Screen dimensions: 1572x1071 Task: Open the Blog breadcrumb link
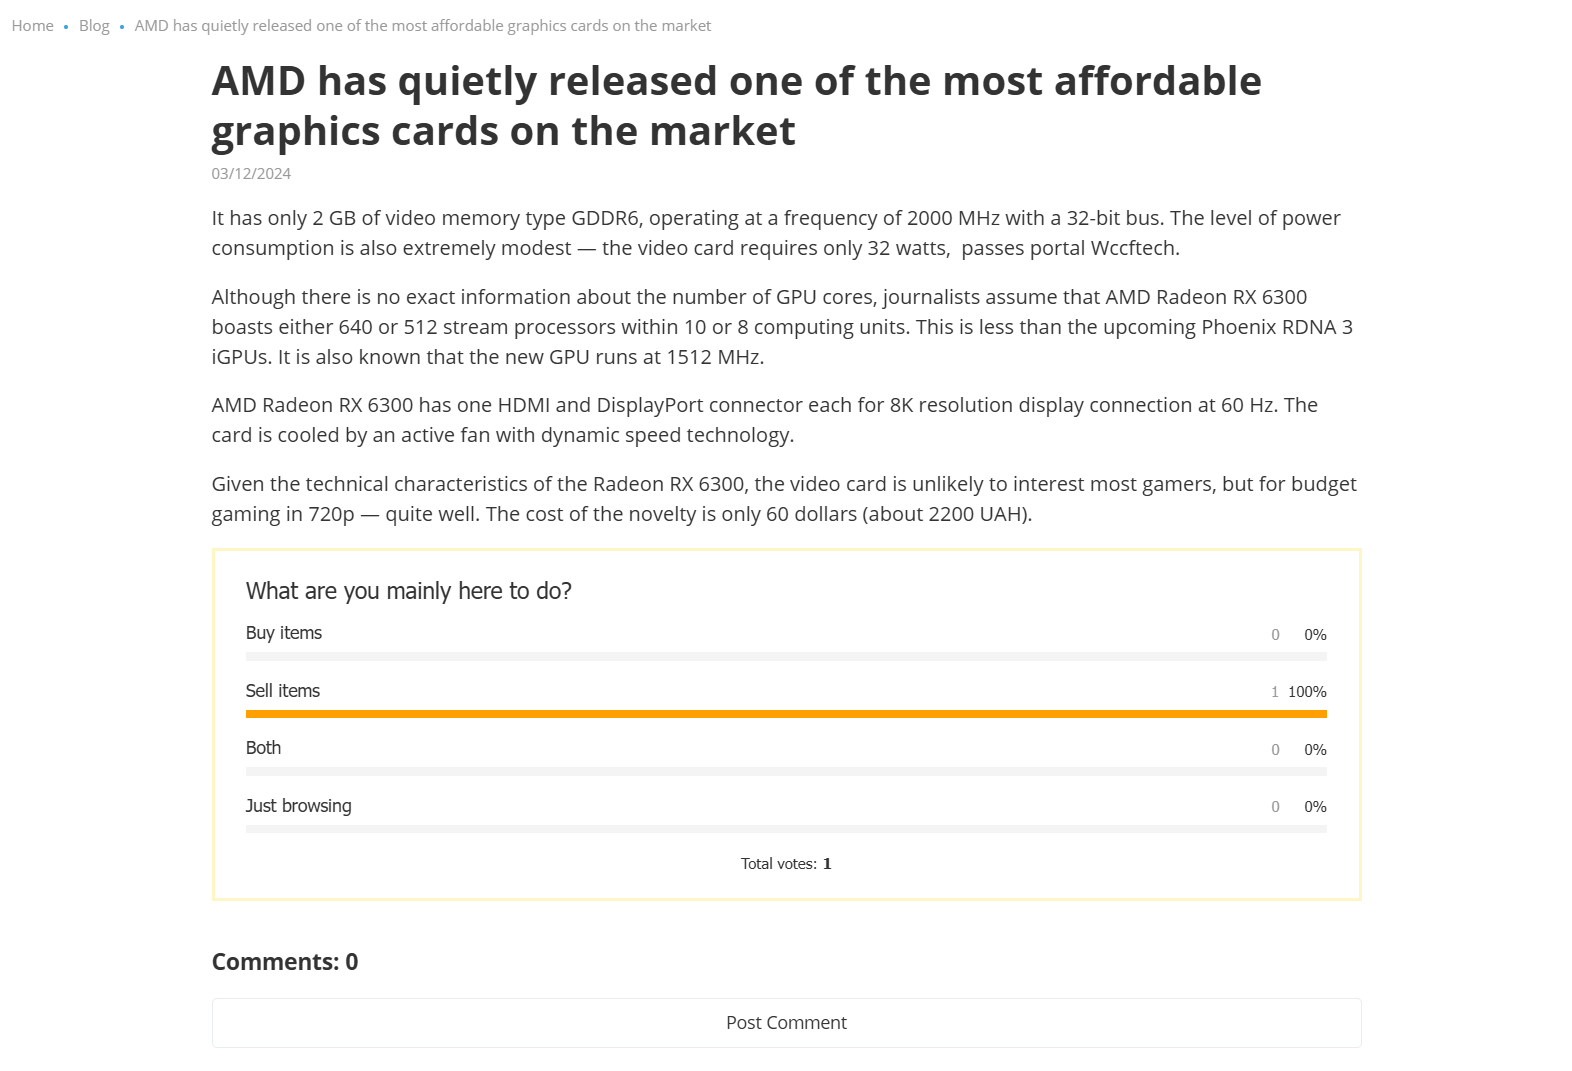[94, 26]
